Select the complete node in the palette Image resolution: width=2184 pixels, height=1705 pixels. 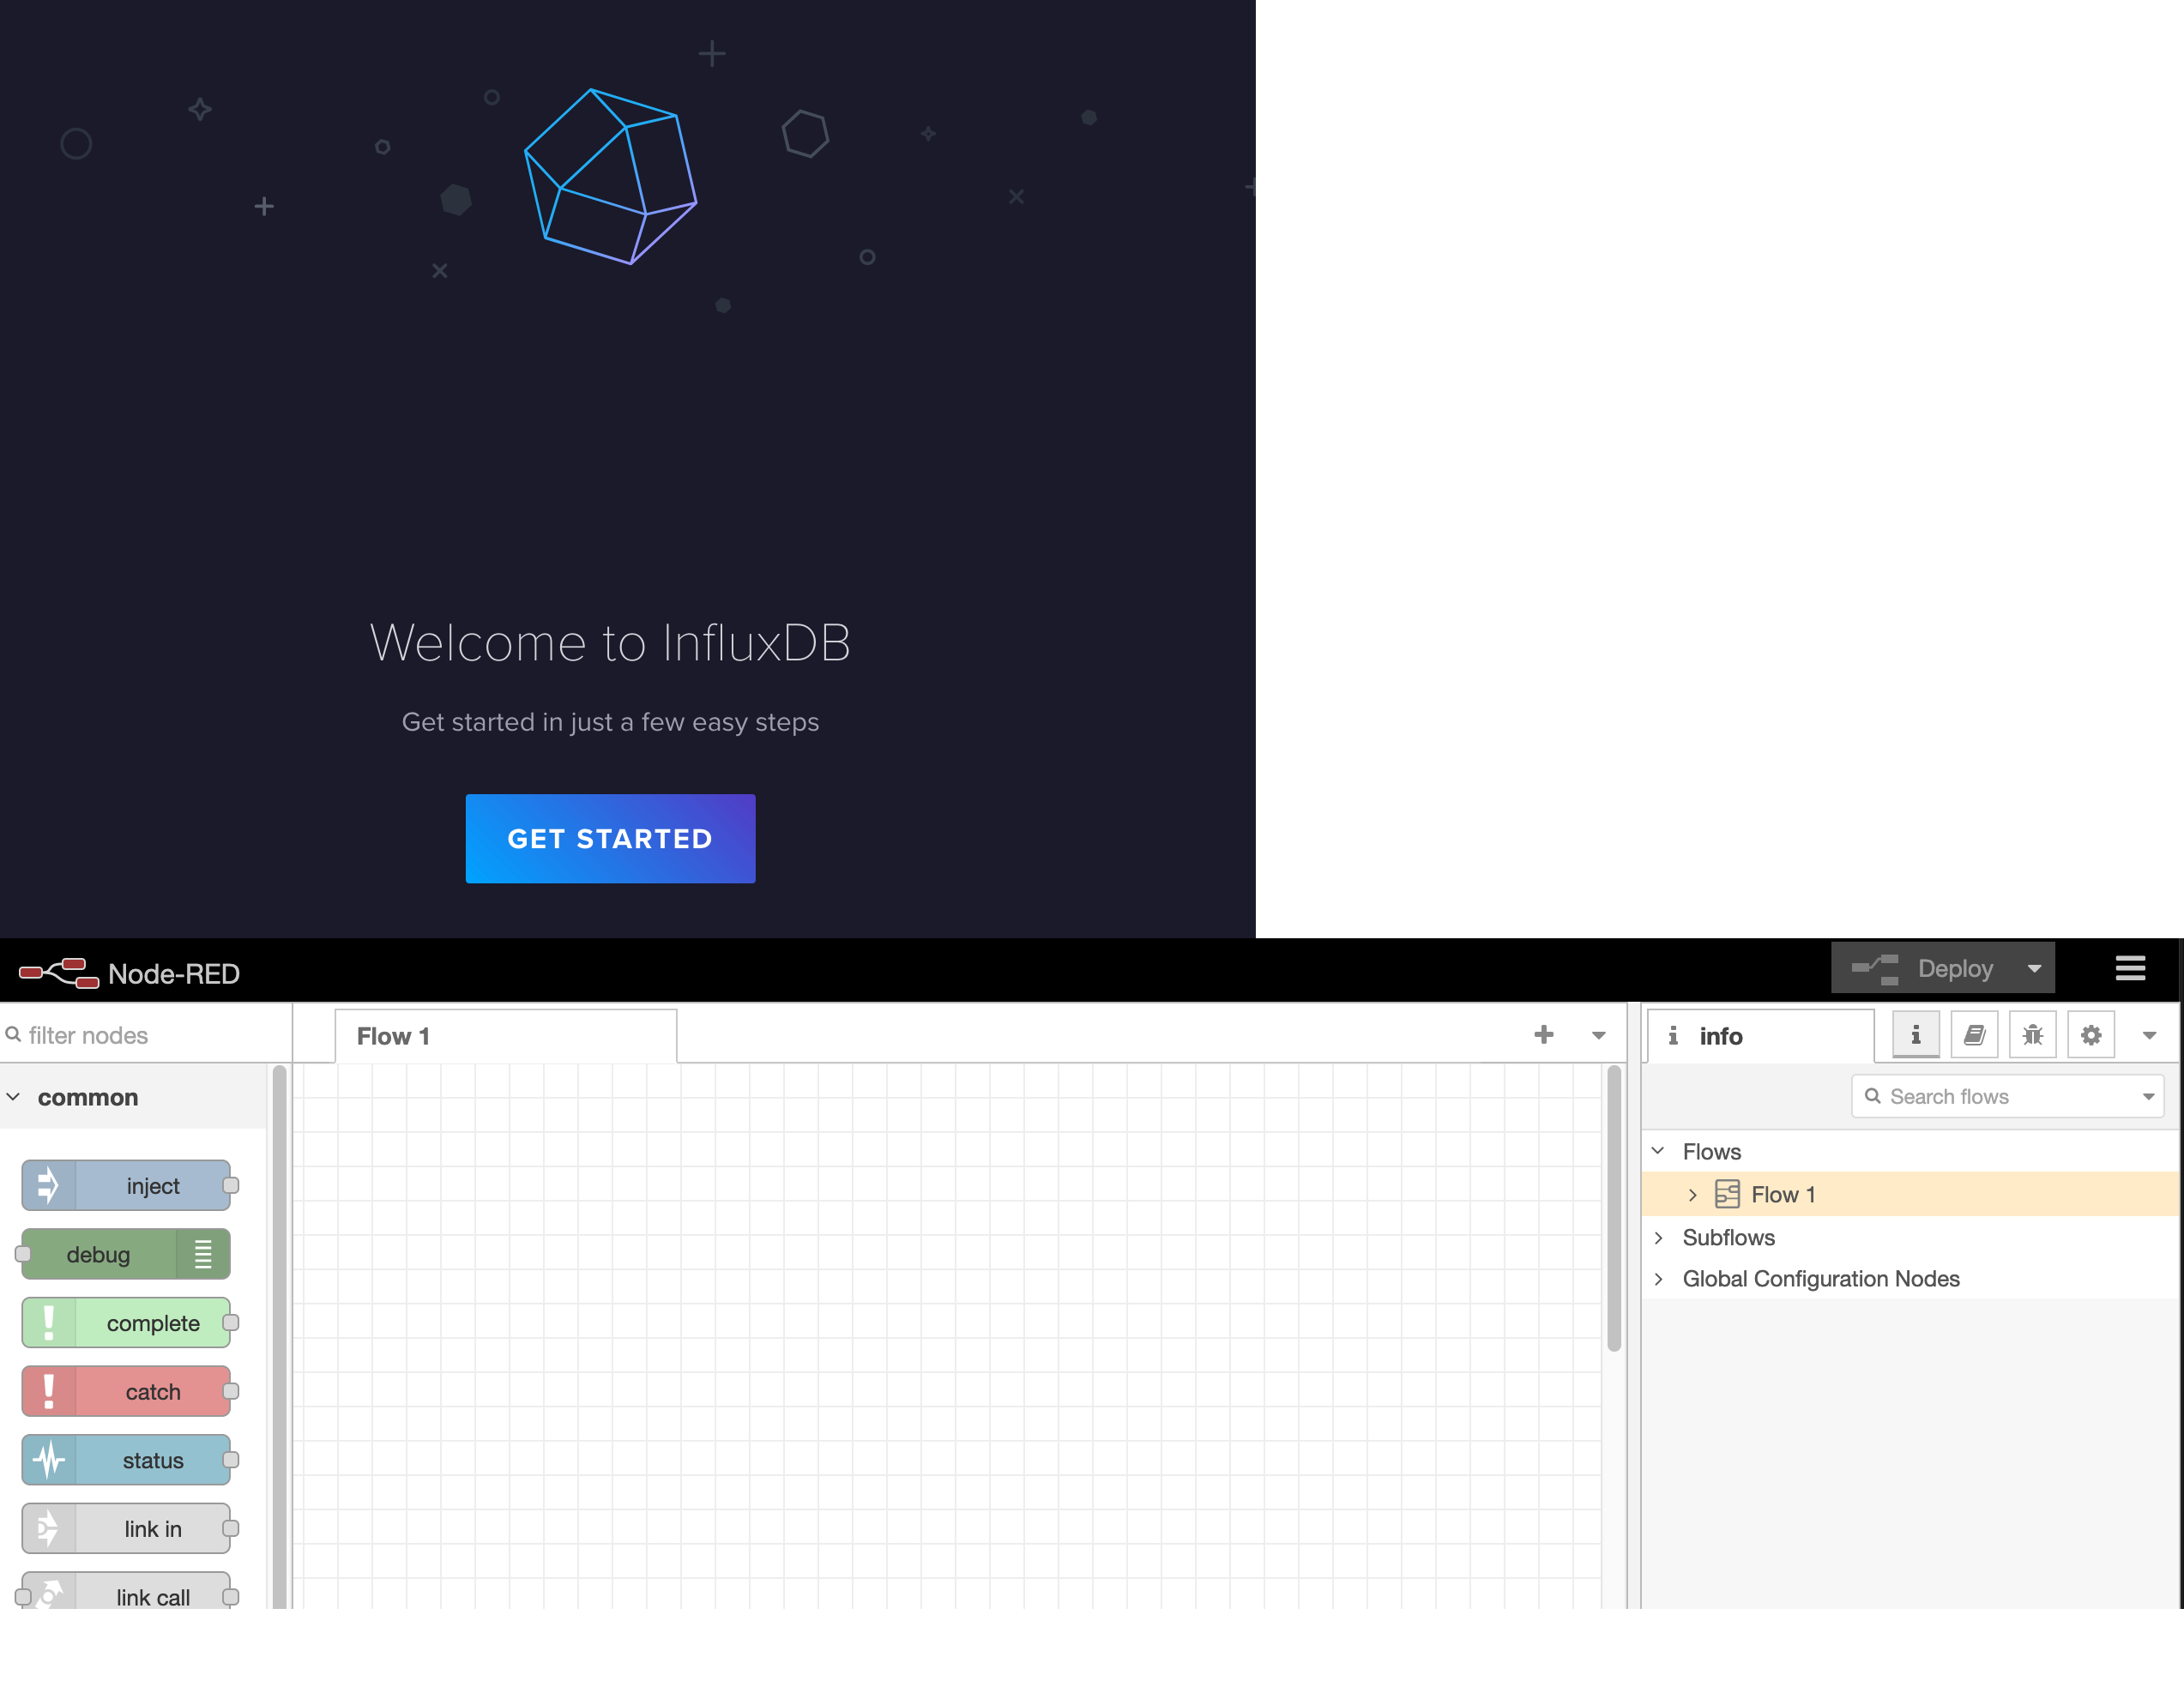[126, 1323]
